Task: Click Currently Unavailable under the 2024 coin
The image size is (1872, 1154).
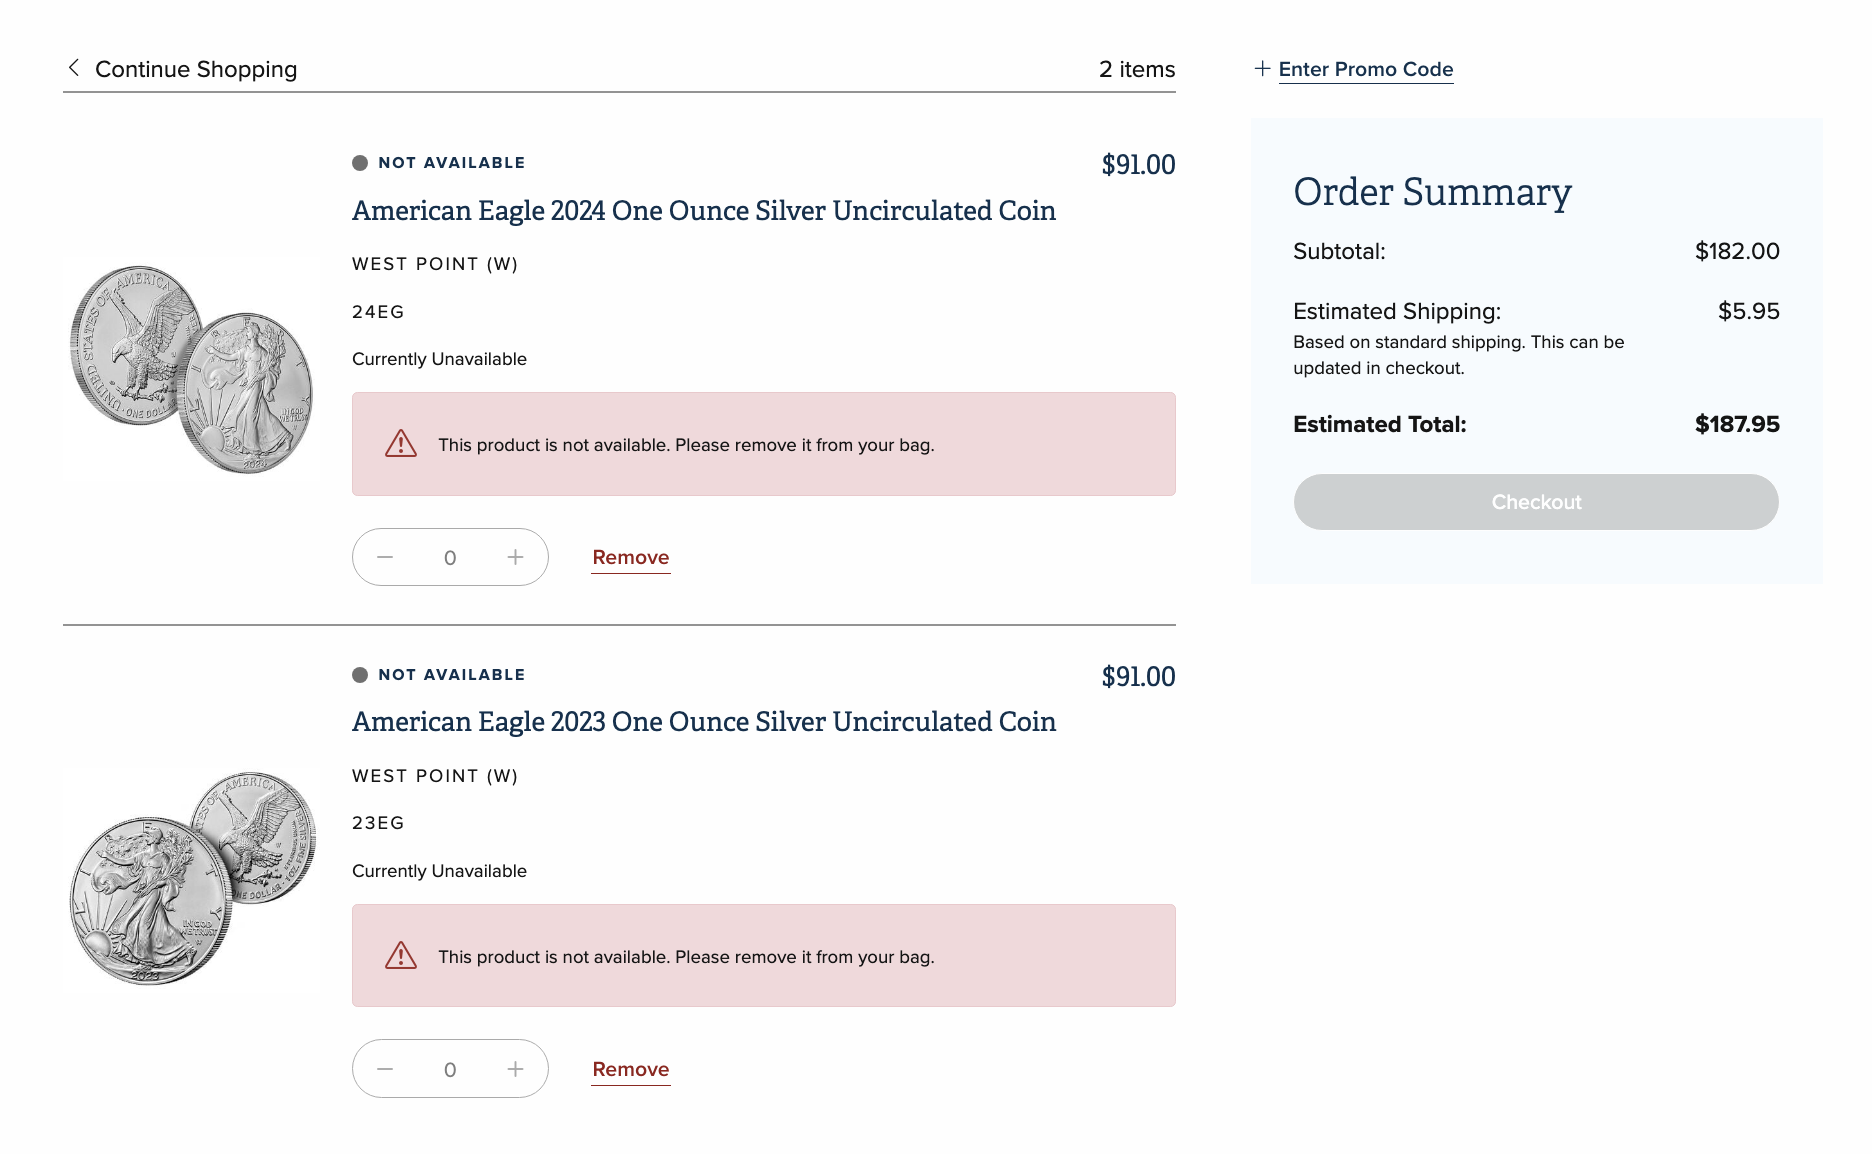Action: point(439,359)
